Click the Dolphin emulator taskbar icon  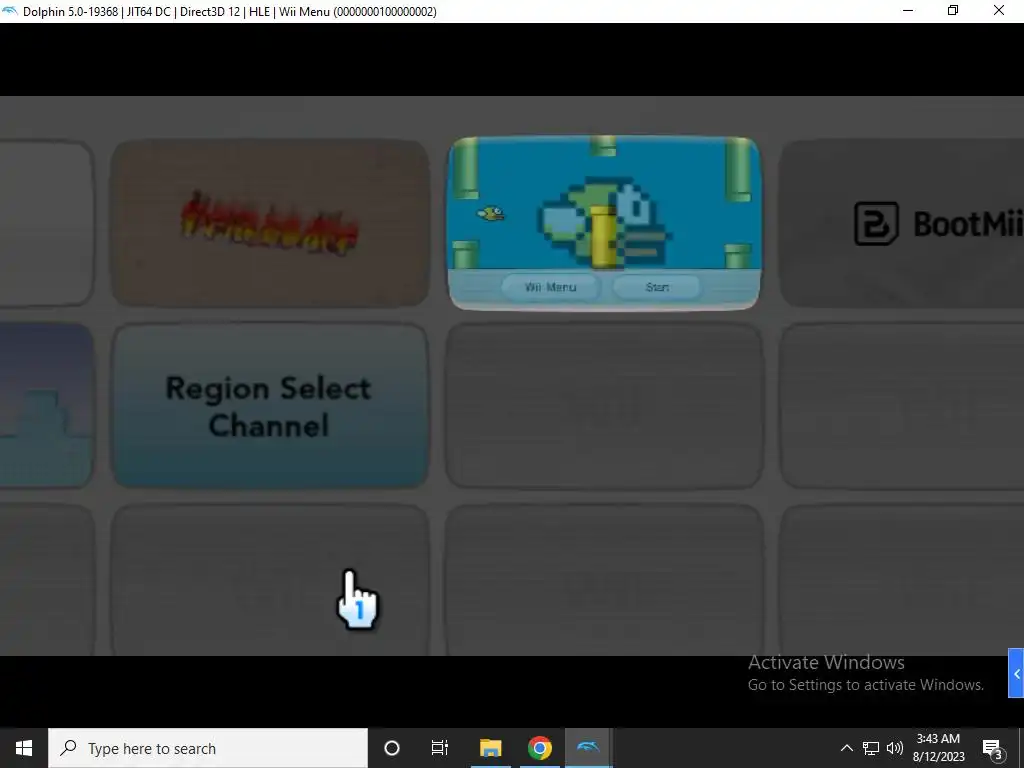588,748
